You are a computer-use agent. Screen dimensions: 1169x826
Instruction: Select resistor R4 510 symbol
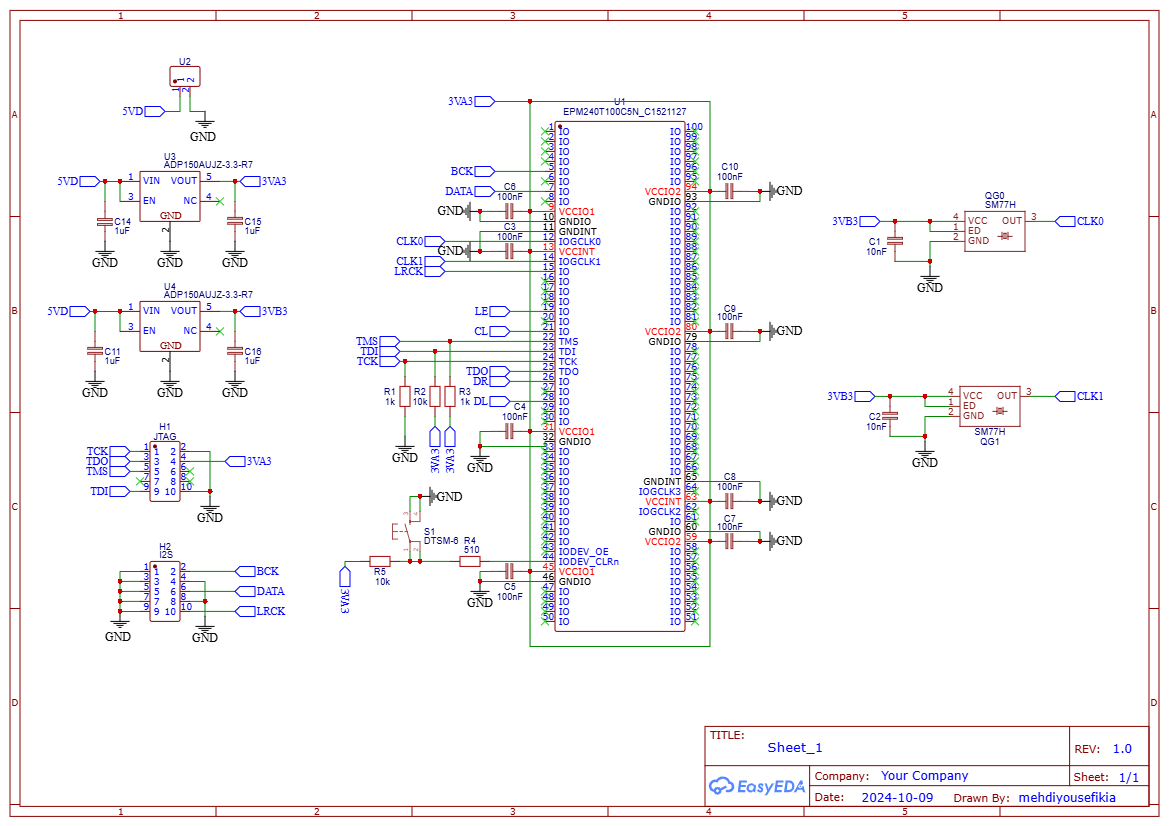(470, 561)
